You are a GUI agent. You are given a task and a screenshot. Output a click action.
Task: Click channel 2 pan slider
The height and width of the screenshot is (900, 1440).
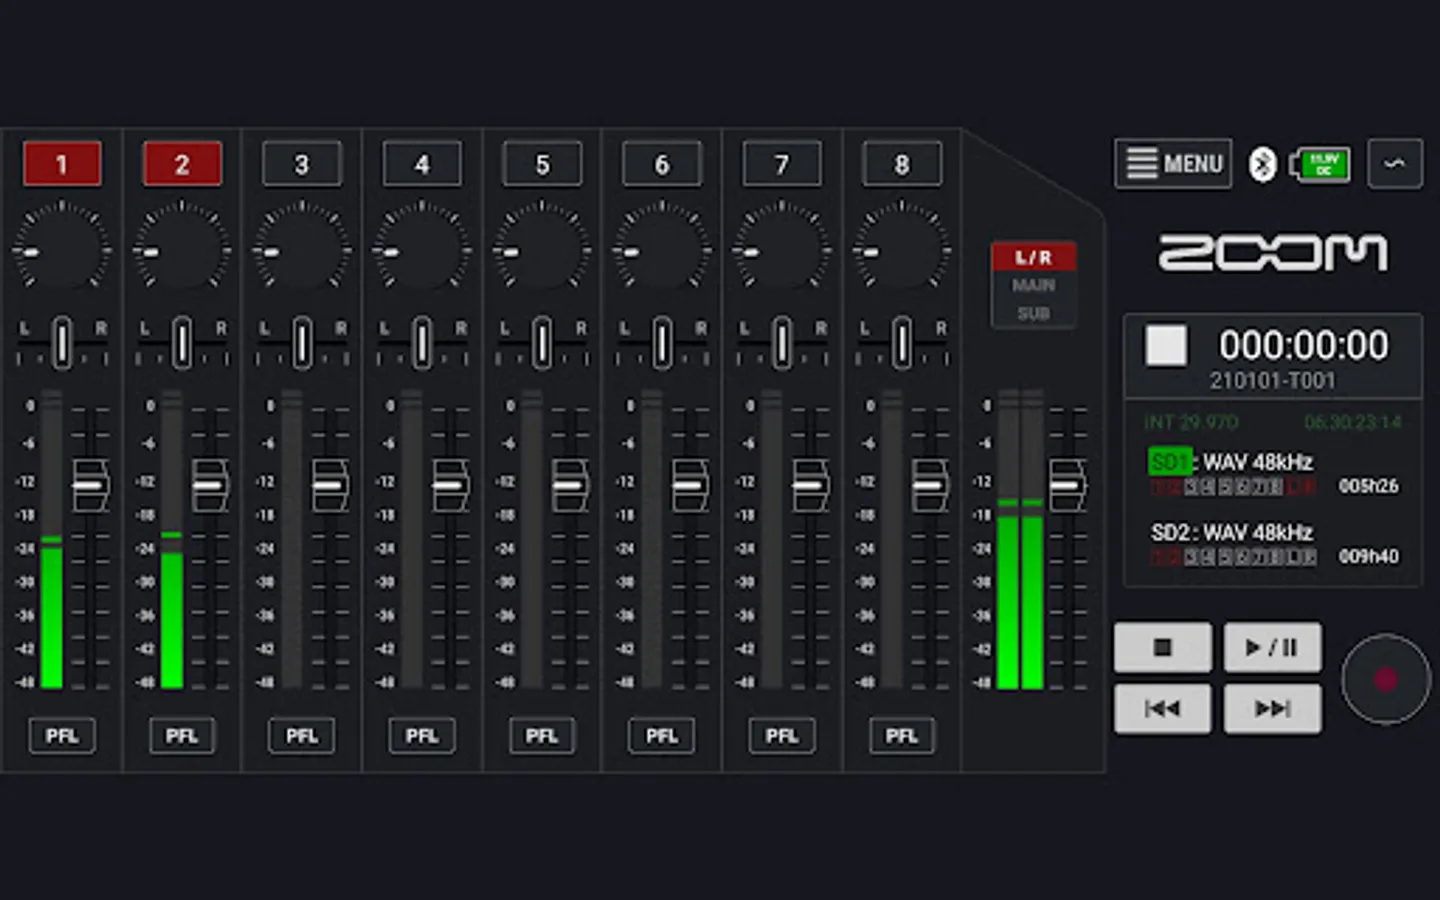(x=182, y=343)
